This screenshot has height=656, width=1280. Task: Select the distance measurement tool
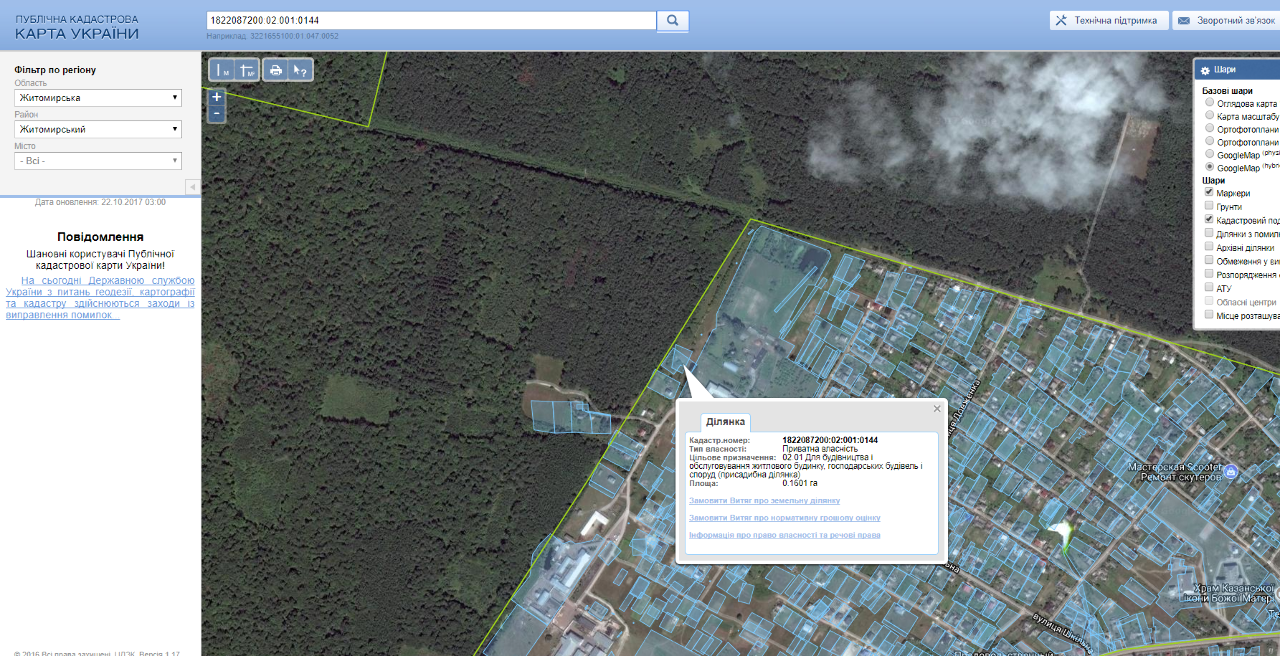pyautogui.click(x=222, y=70)
